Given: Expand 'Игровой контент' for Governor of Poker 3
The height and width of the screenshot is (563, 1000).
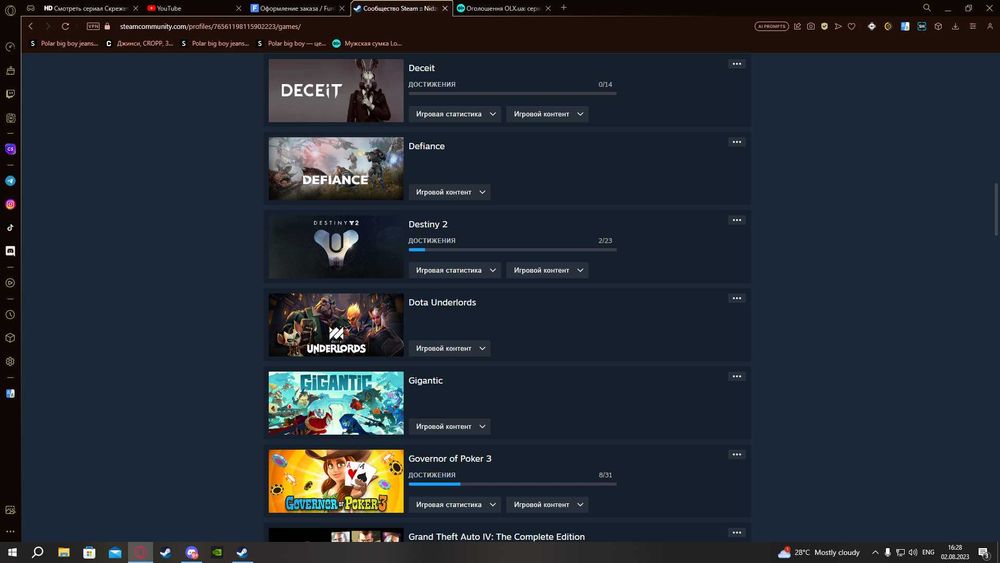Looking at the screenshot, I should tap(548, 504).
